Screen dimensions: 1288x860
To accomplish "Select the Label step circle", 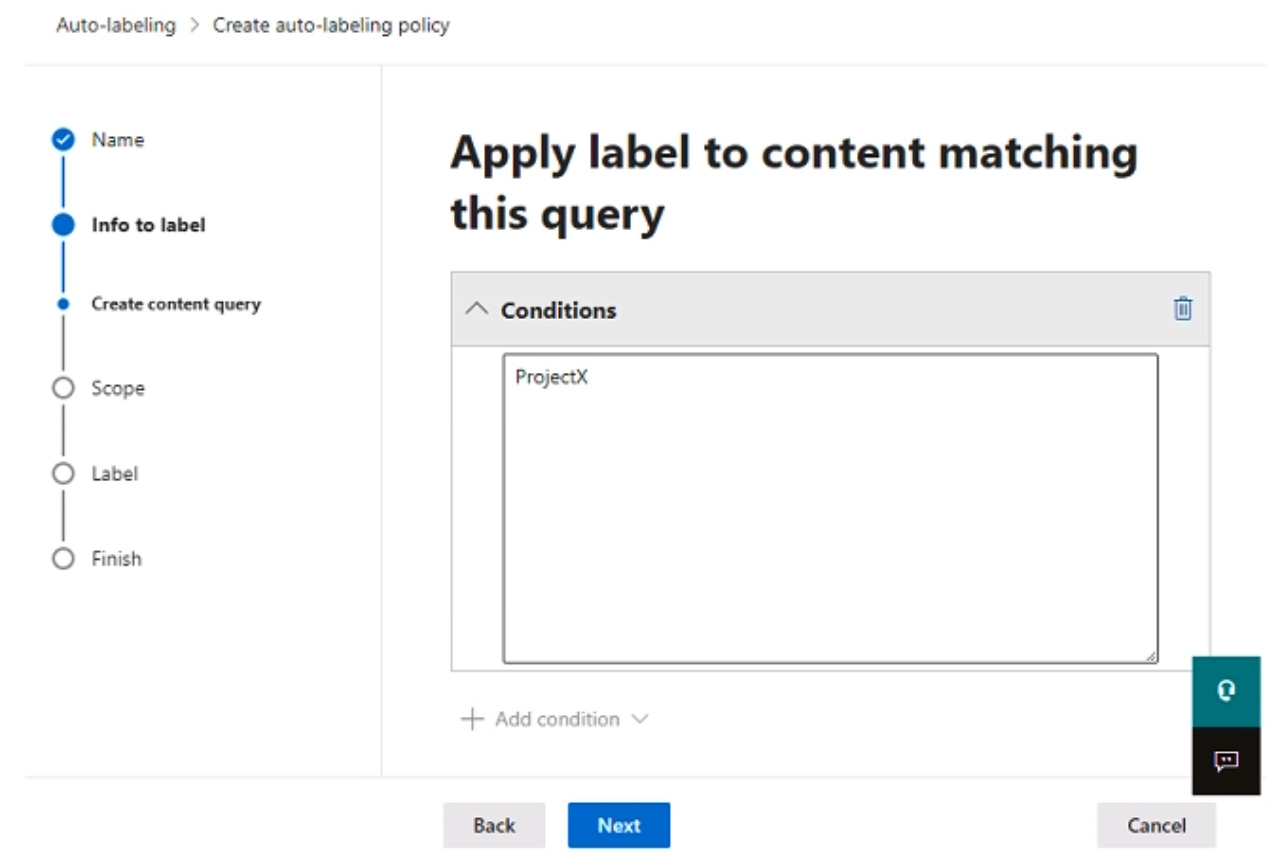I will point(63,473).
